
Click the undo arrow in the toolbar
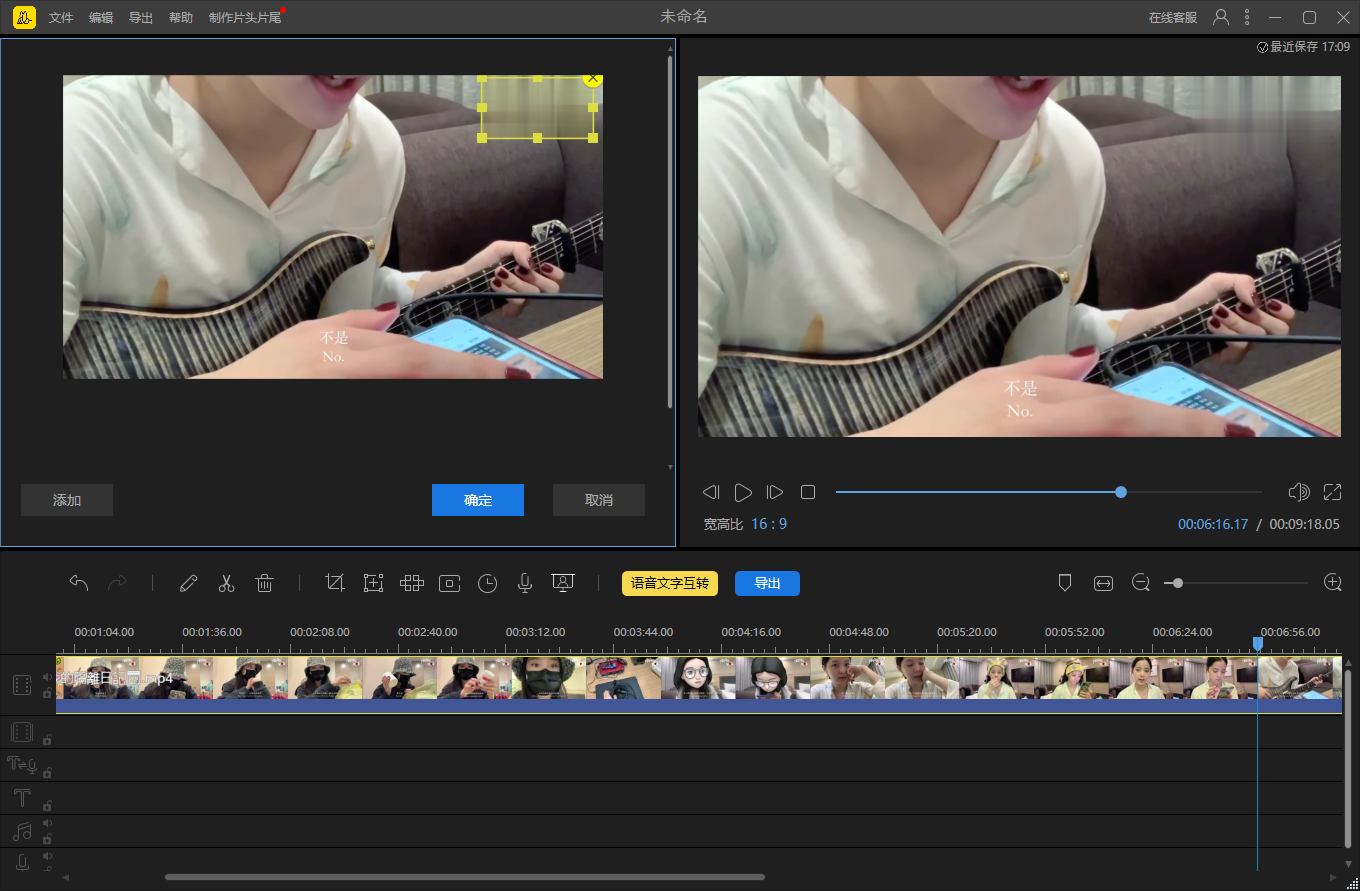click(79, 583)
